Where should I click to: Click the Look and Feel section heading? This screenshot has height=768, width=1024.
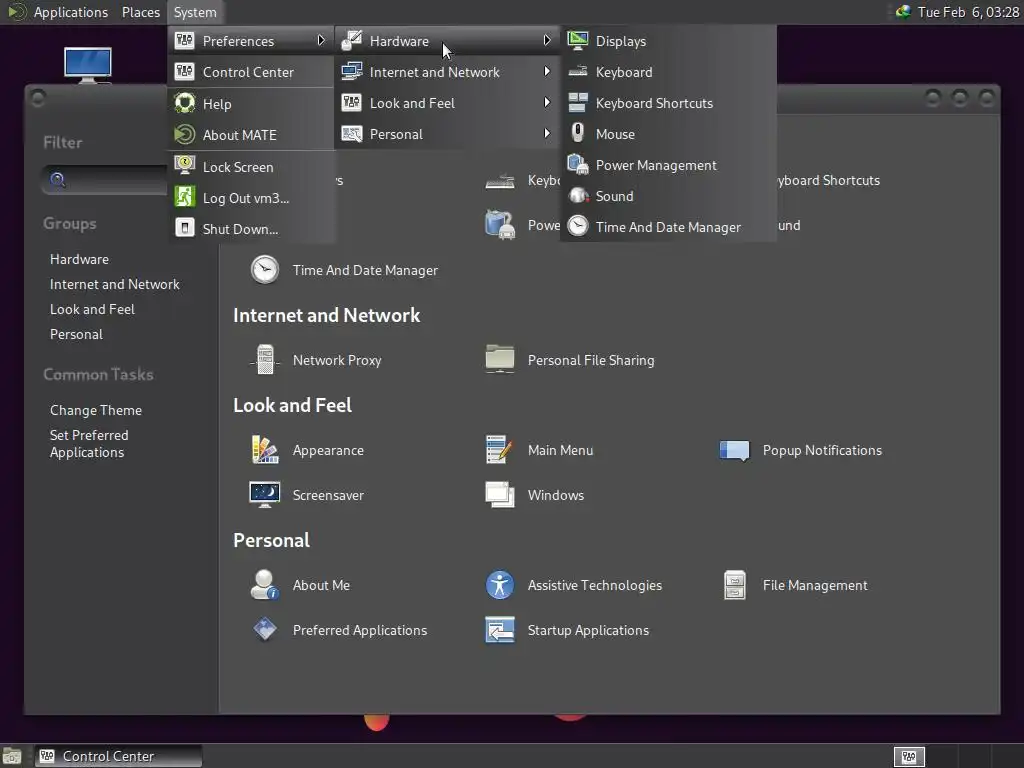293,406
